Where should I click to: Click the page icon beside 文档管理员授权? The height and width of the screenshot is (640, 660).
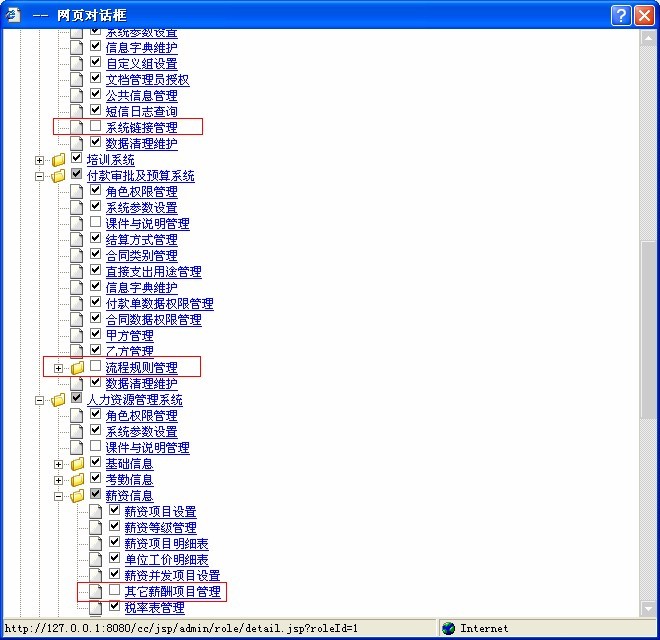(77, 79)
